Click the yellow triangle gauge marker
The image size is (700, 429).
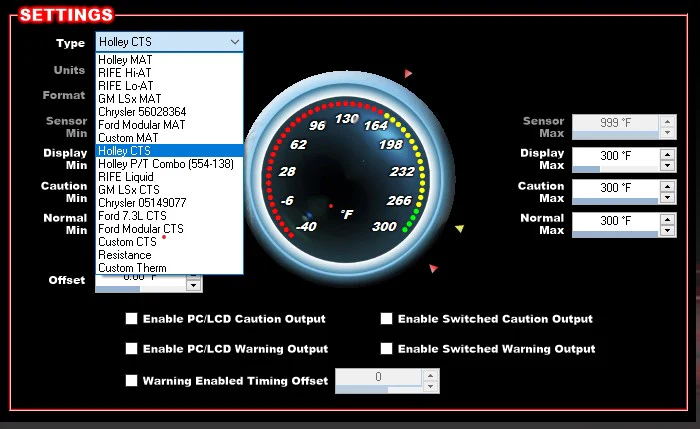point(459,229)
